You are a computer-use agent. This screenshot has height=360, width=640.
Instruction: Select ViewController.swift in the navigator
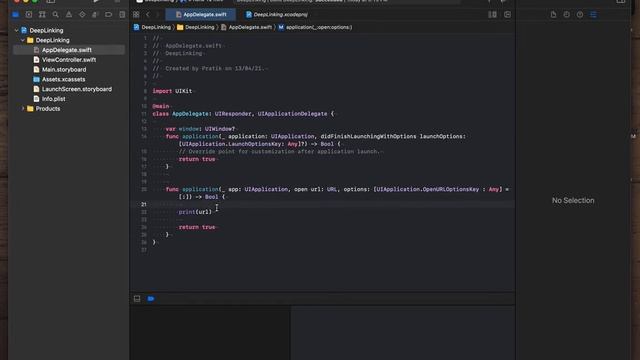tap(69, 60)
